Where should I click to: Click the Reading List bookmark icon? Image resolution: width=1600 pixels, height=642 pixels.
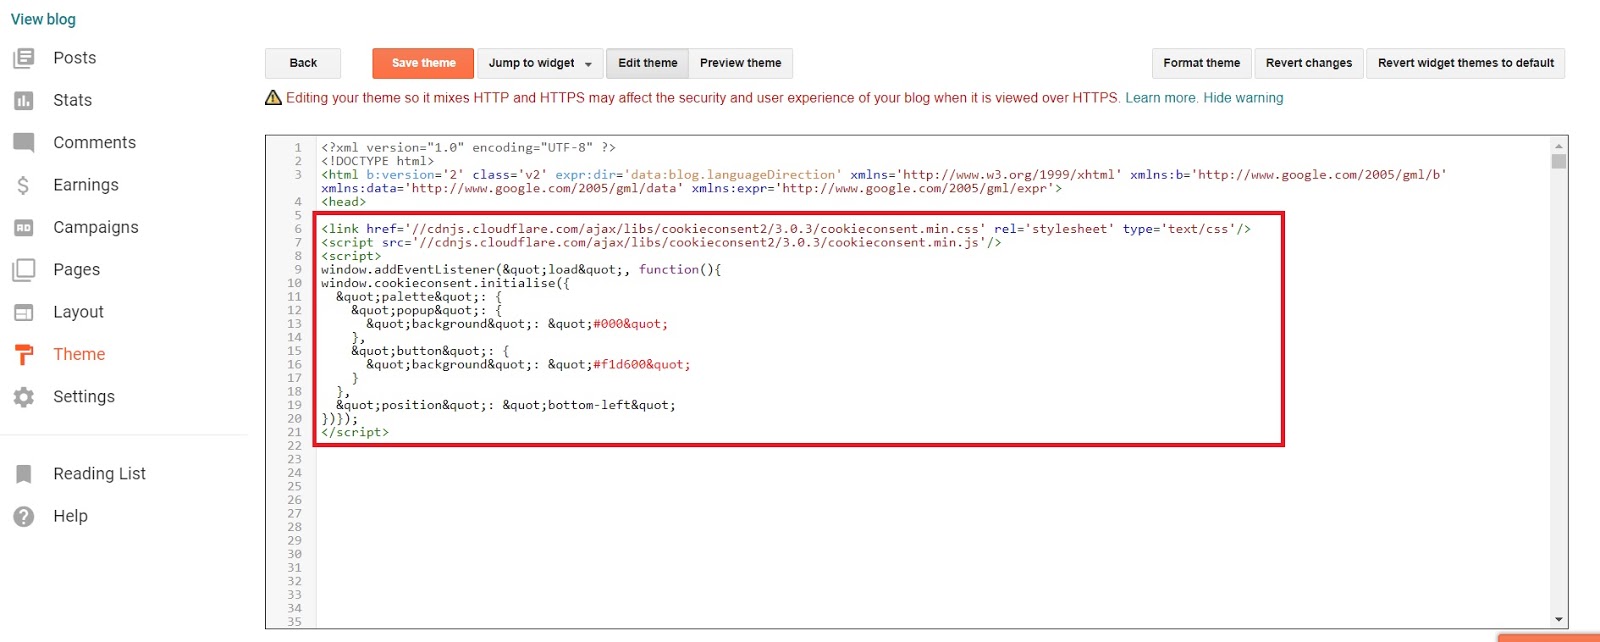(24, 474)
